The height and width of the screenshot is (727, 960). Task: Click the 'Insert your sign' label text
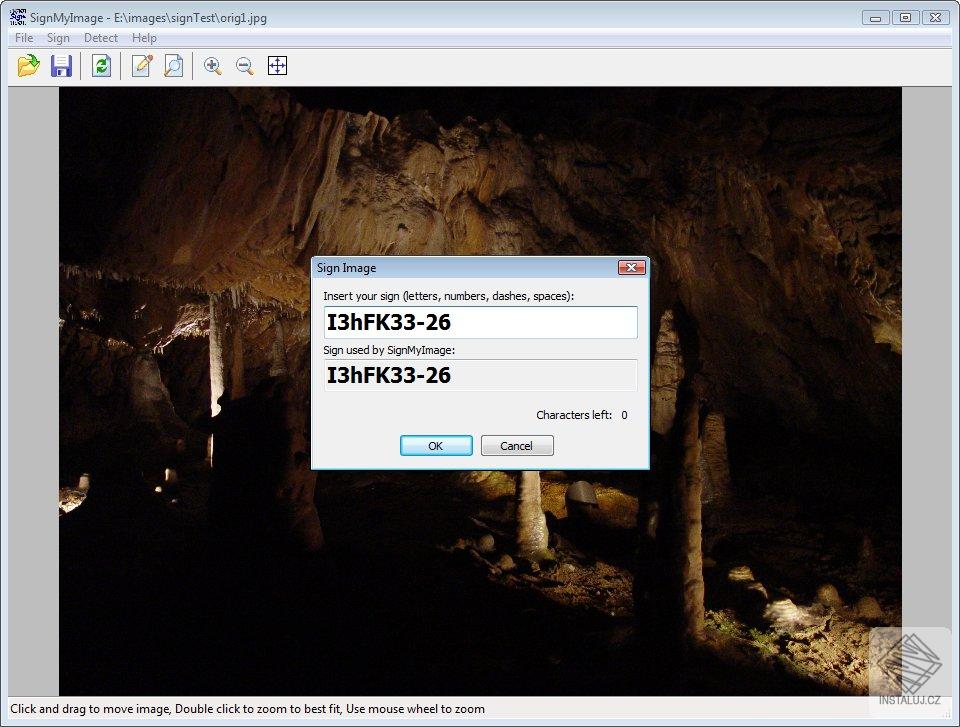pyautogui.click(x=449, y=296)
